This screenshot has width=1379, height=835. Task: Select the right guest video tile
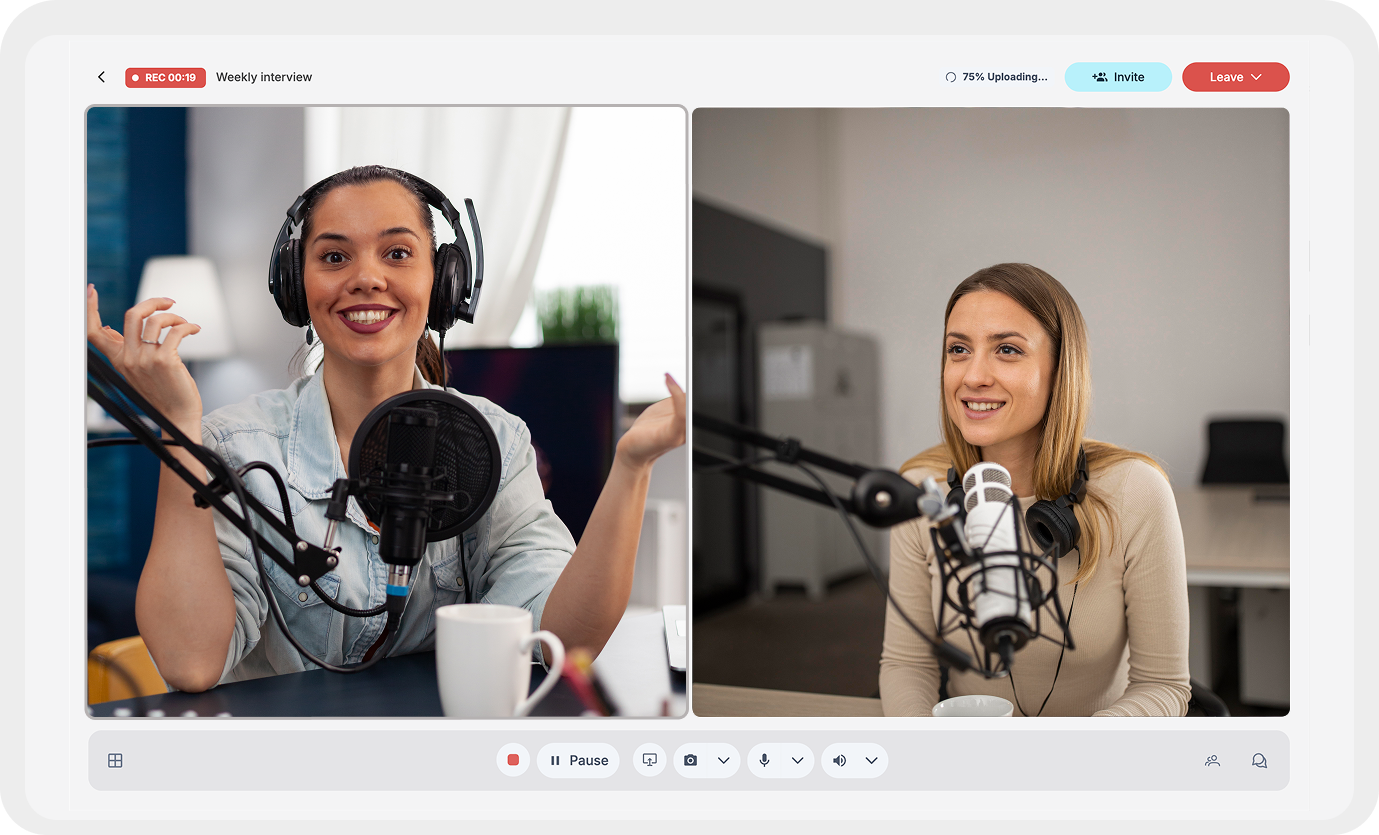(990, 411)
